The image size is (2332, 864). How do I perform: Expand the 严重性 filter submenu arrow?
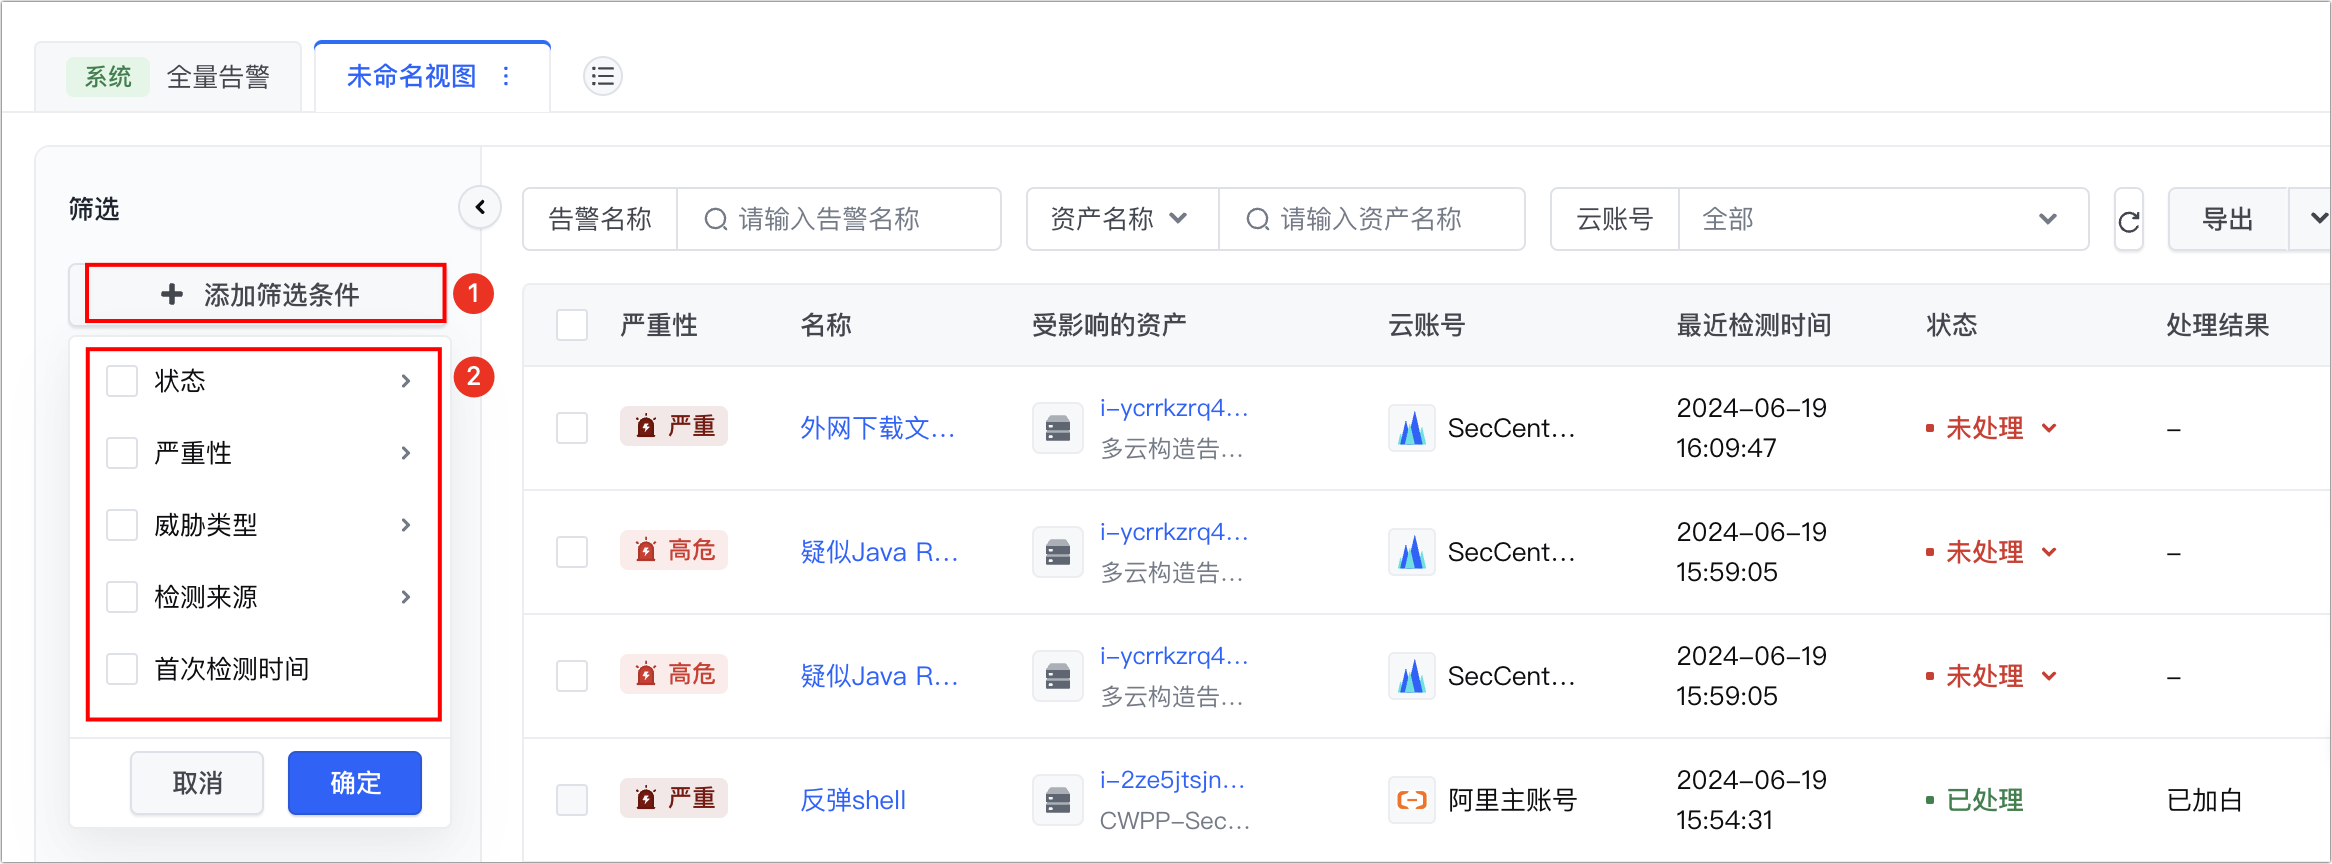click(405, 453)
